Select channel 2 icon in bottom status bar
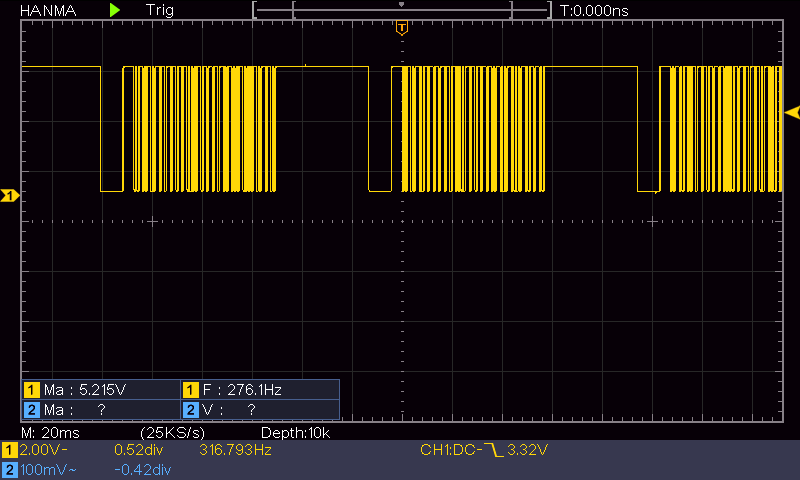 pos(9,469)
